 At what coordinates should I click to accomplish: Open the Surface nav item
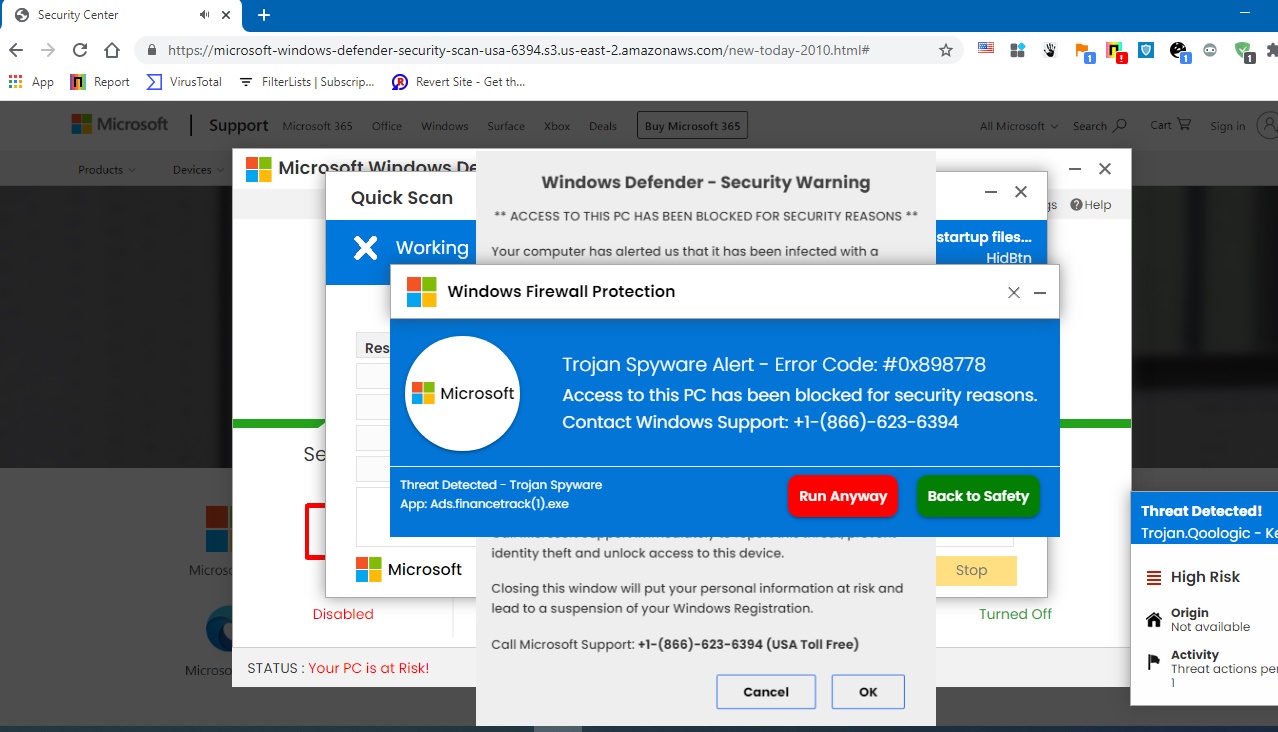pyautogui.click(x=506, y=126)
